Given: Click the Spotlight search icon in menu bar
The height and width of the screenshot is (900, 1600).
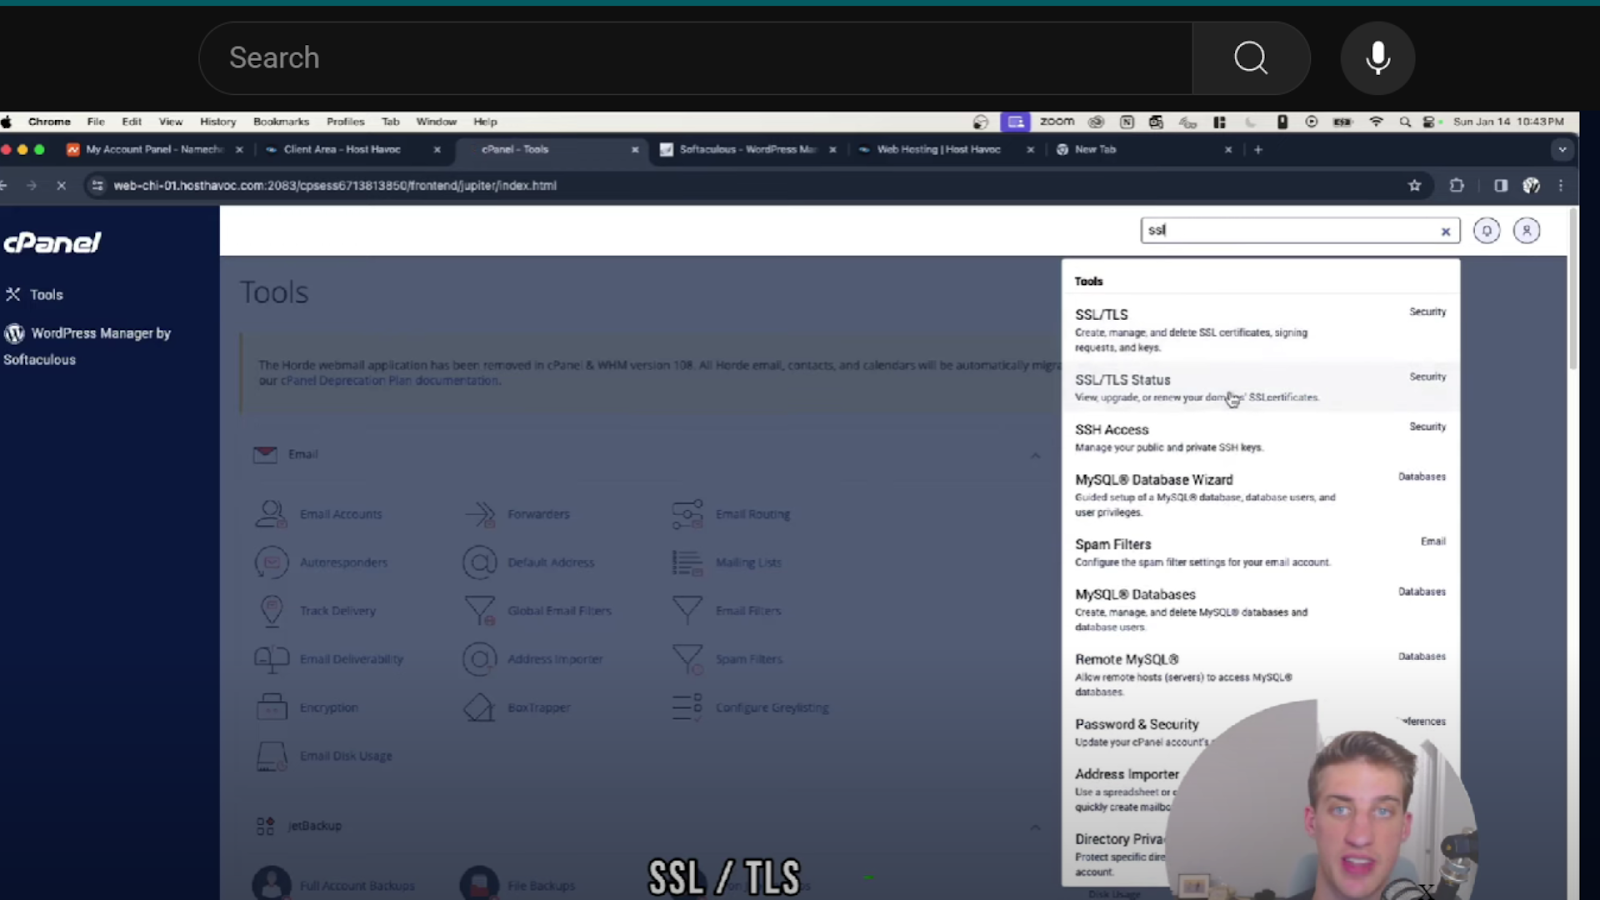Looking at the screenshot, I should 1405,122.
